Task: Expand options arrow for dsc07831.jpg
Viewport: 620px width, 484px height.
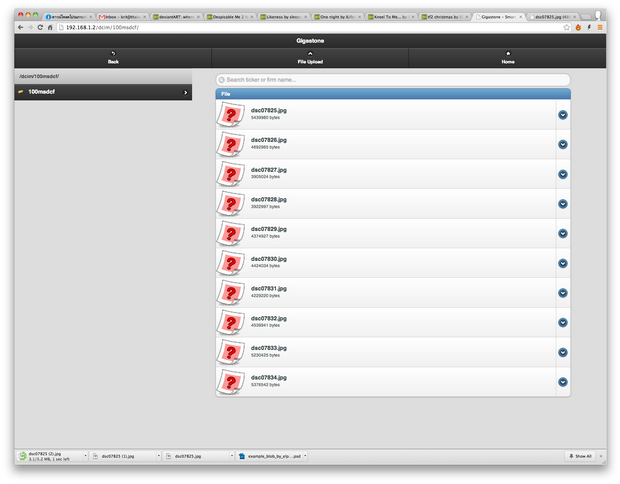Action: click(x=563, y=293)
